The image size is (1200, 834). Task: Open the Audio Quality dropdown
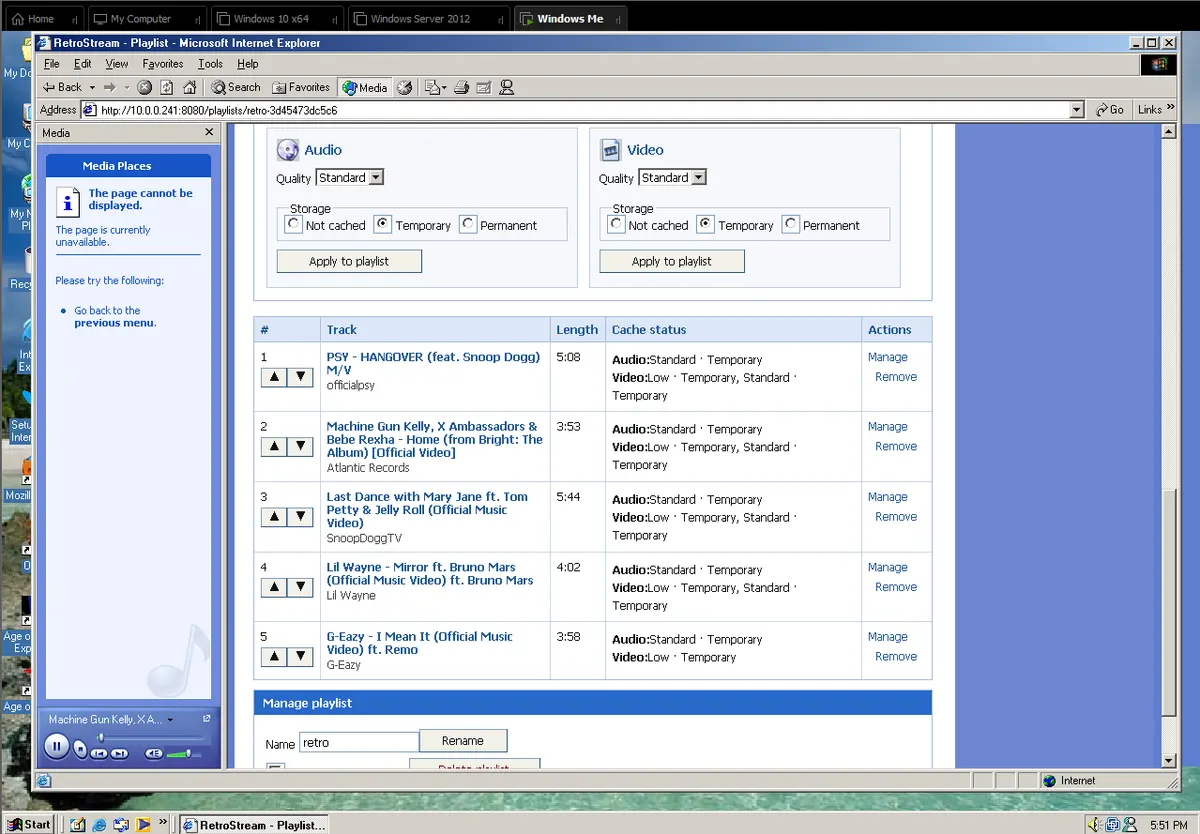click(x=350, y=178)
